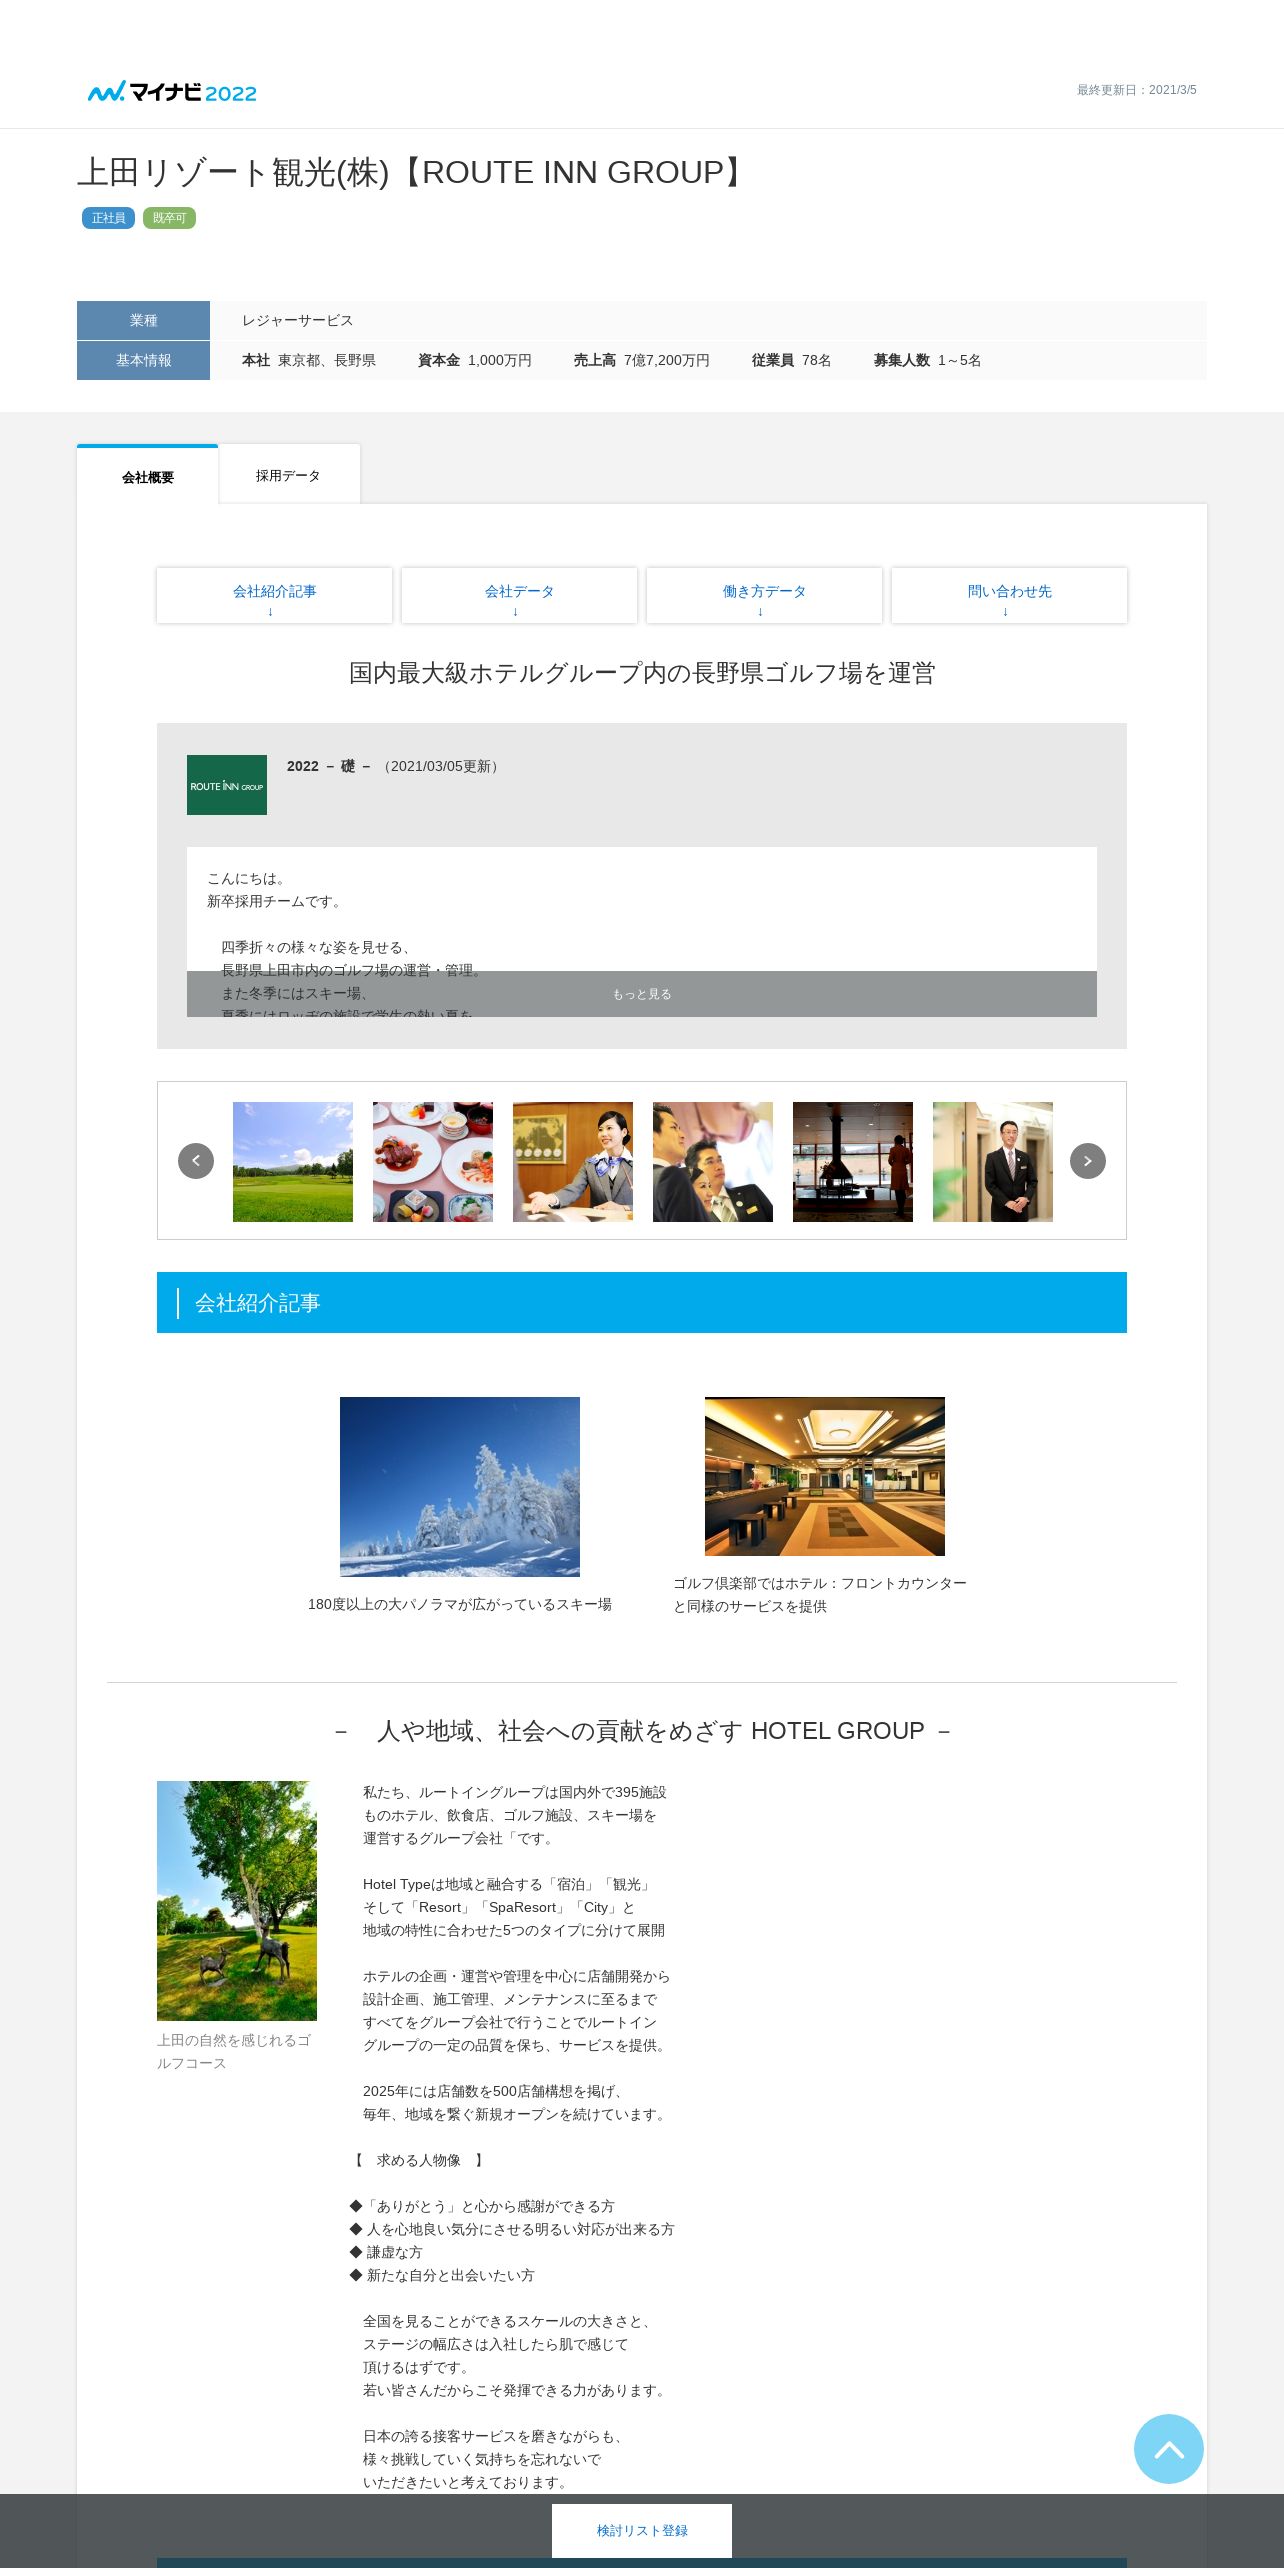Click the 売上高 7億7,200万円 value
This screenshot has height=2568, width=1284.
pos(642,360)
